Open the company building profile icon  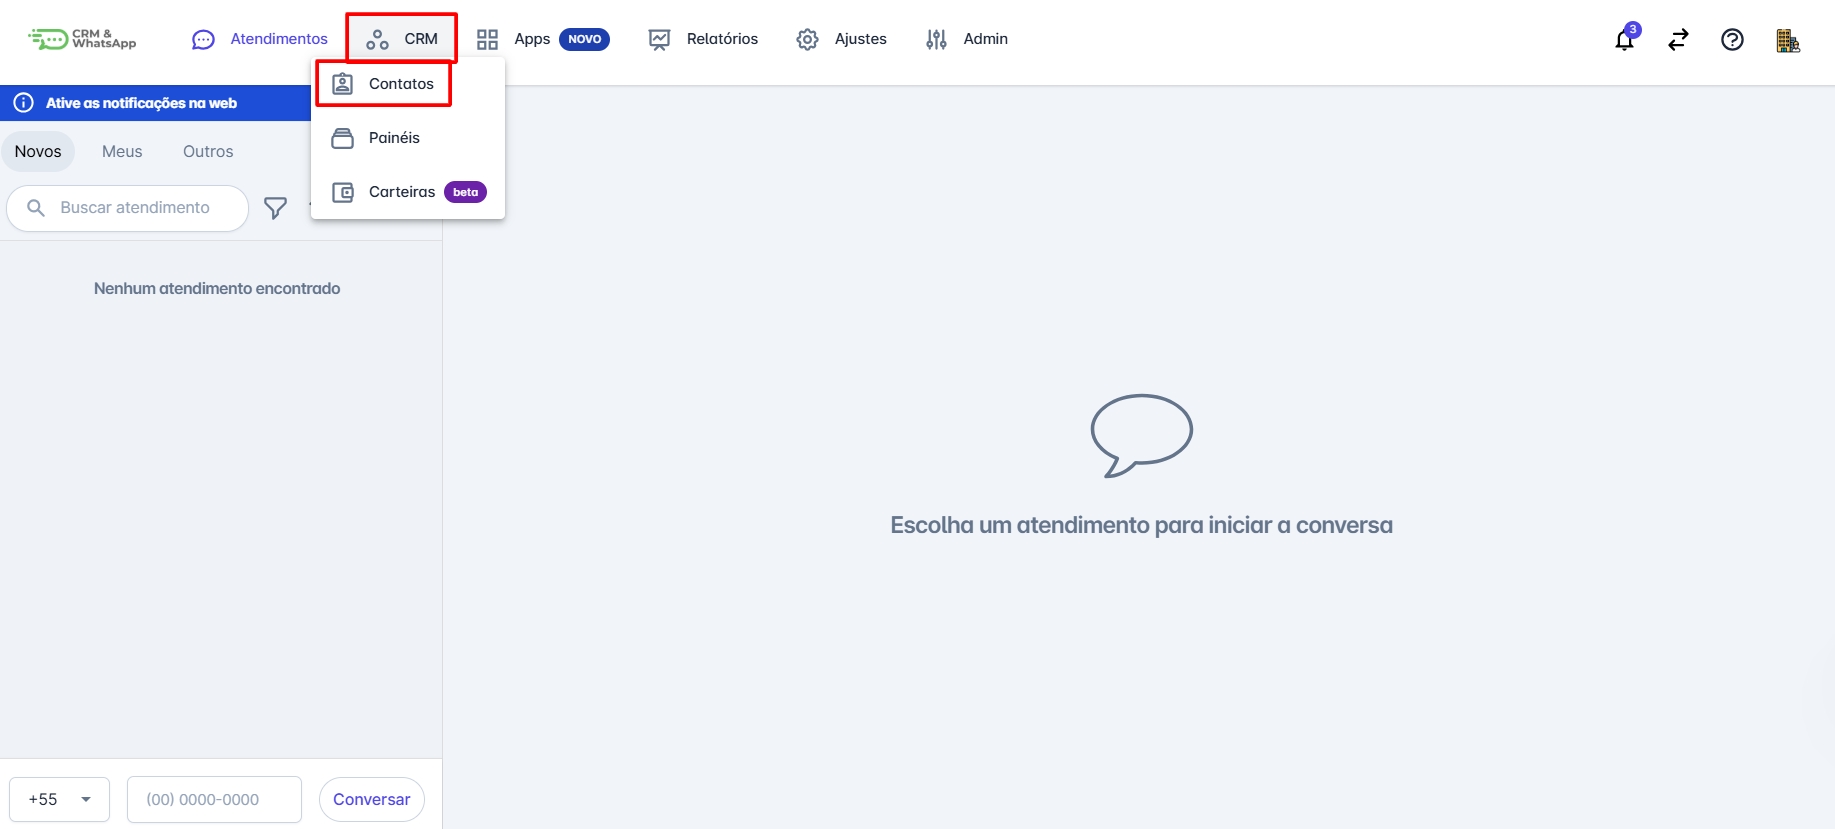coord(1787,40)
